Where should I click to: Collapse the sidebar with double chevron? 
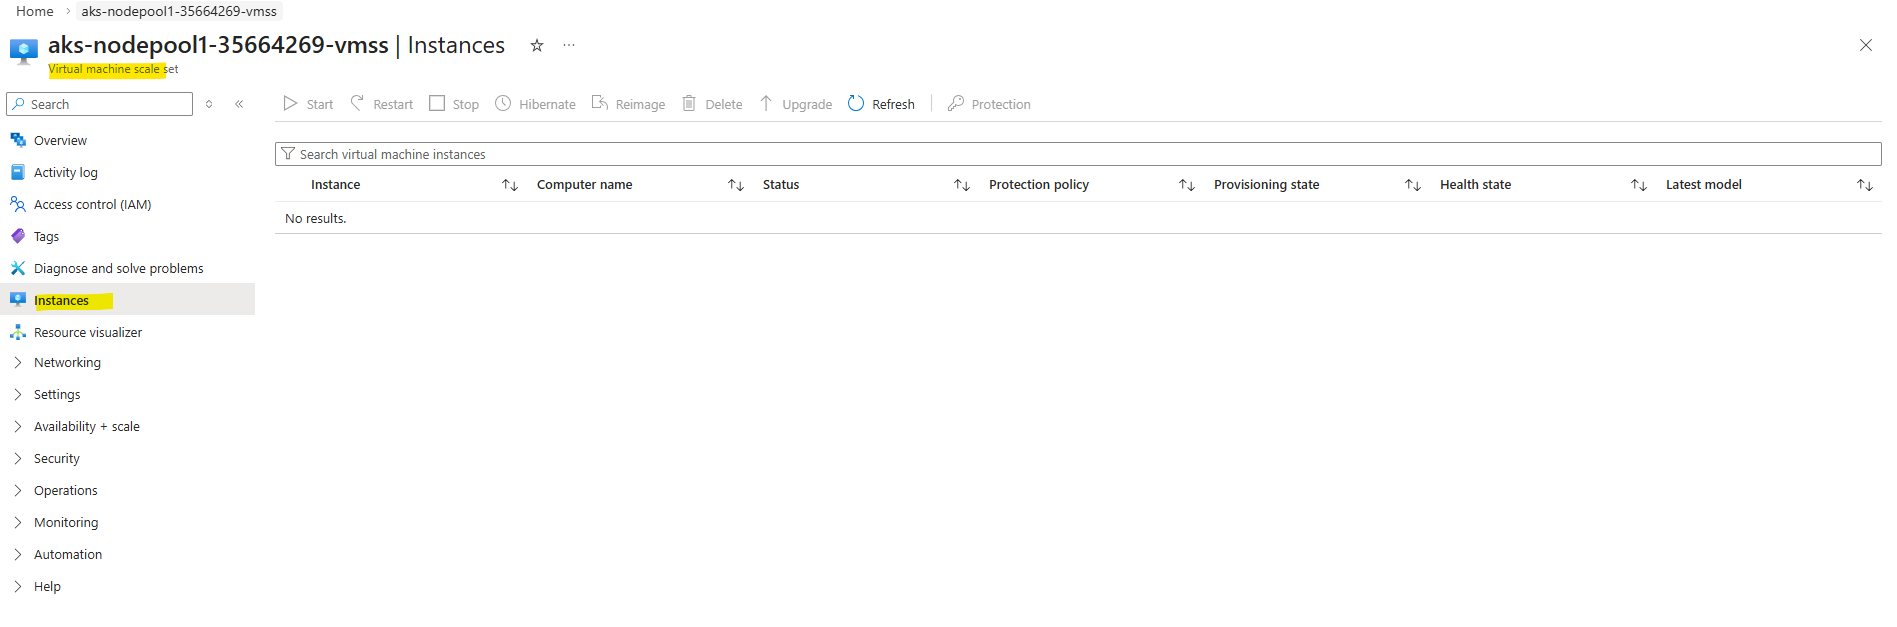click(240, 104)
